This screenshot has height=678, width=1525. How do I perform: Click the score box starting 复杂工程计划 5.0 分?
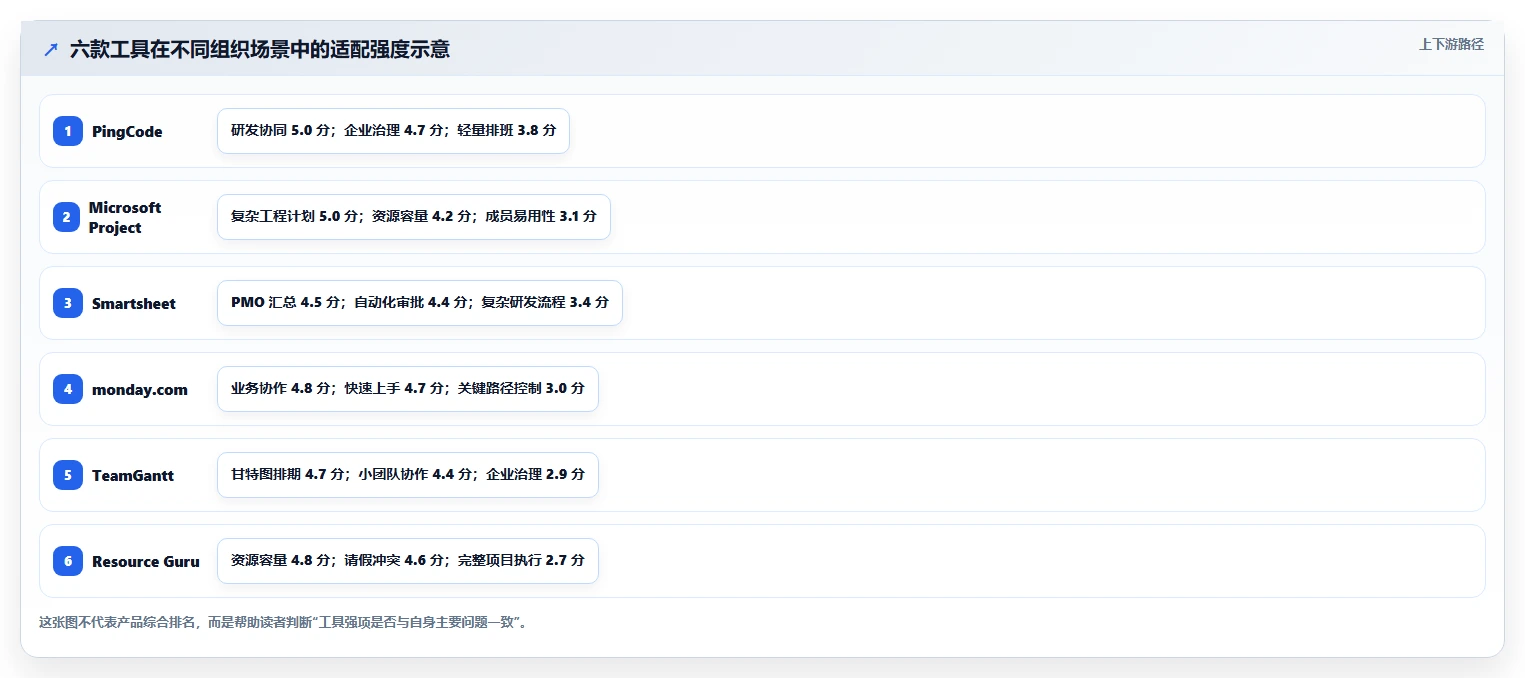pos(413,217)
